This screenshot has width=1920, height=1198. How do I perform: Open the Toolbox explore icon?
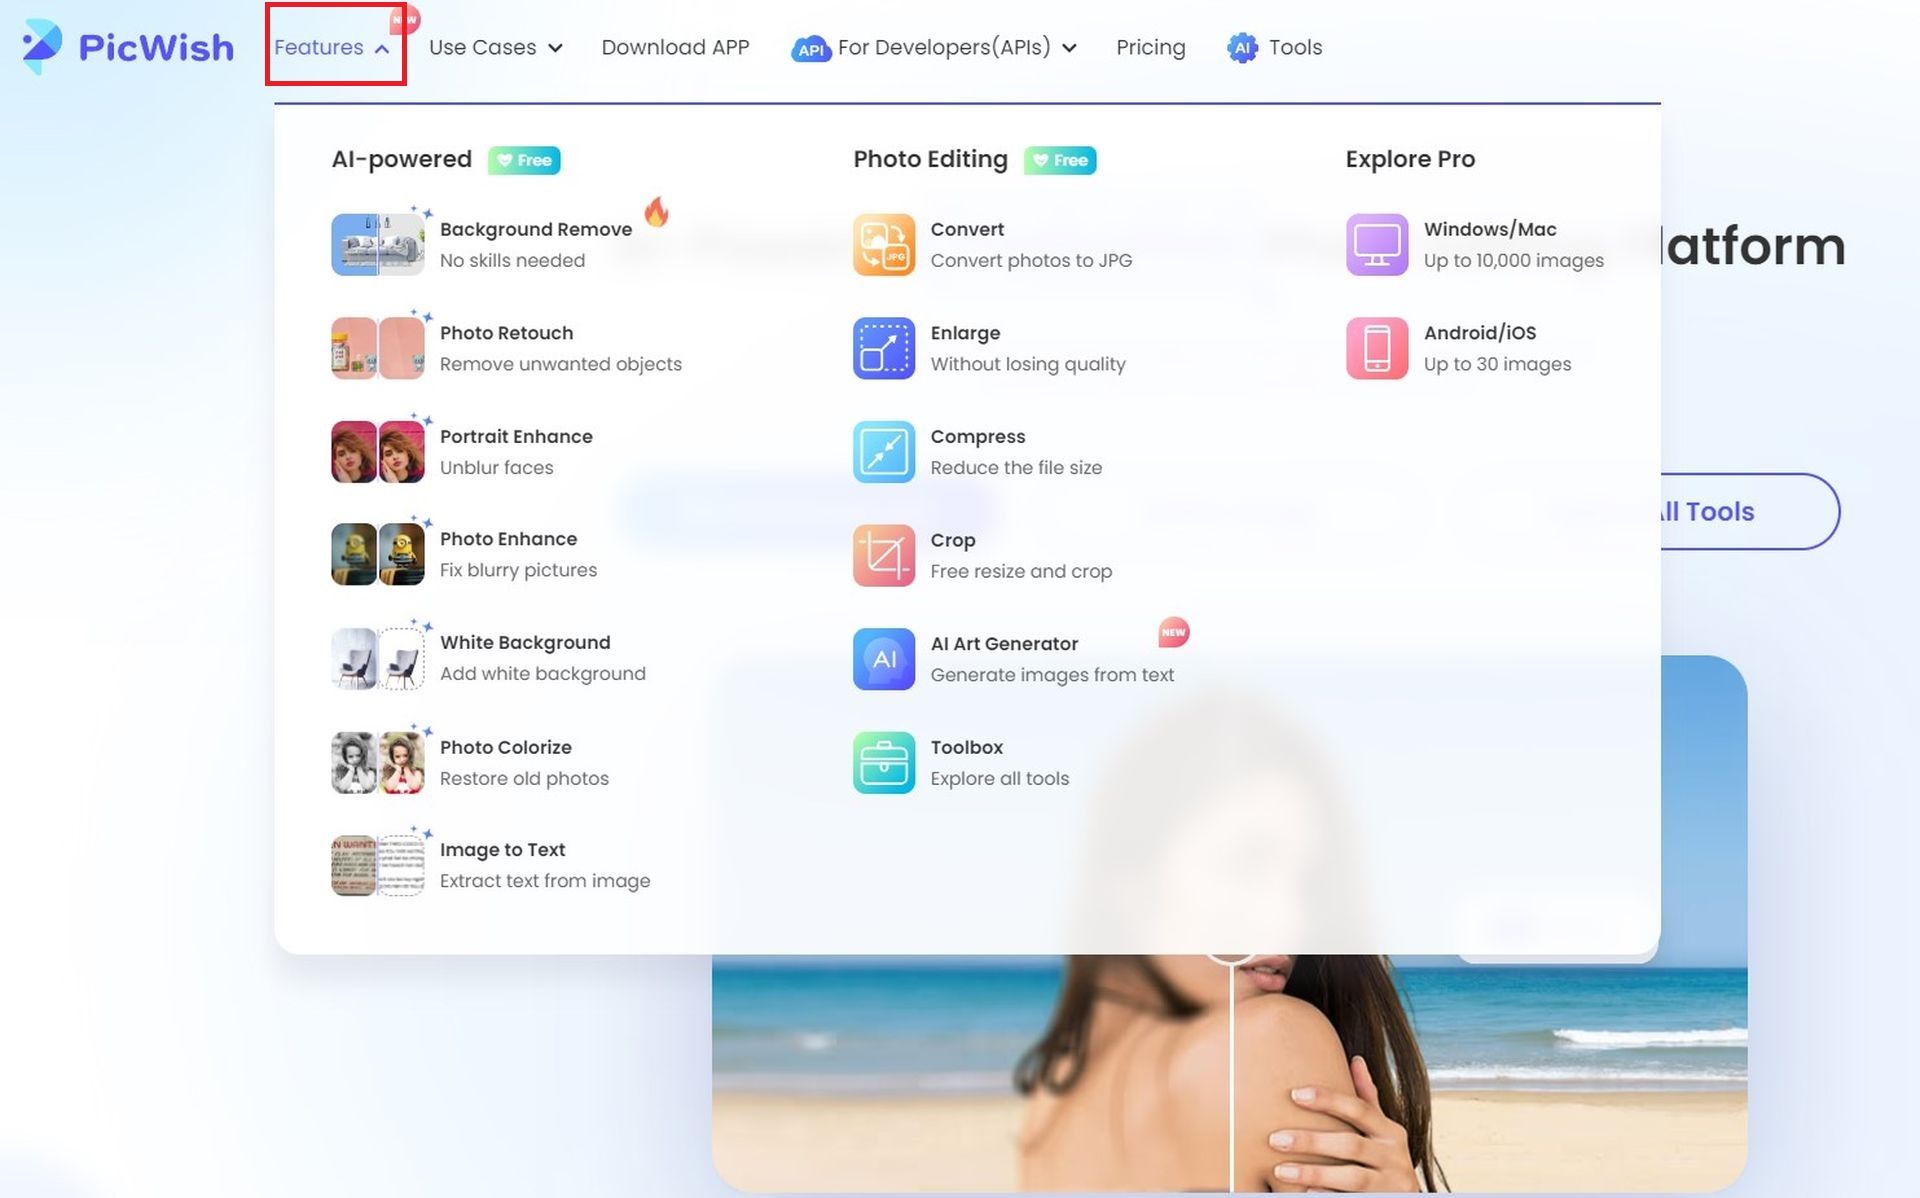pyautogui.click(x=883, y=762)
